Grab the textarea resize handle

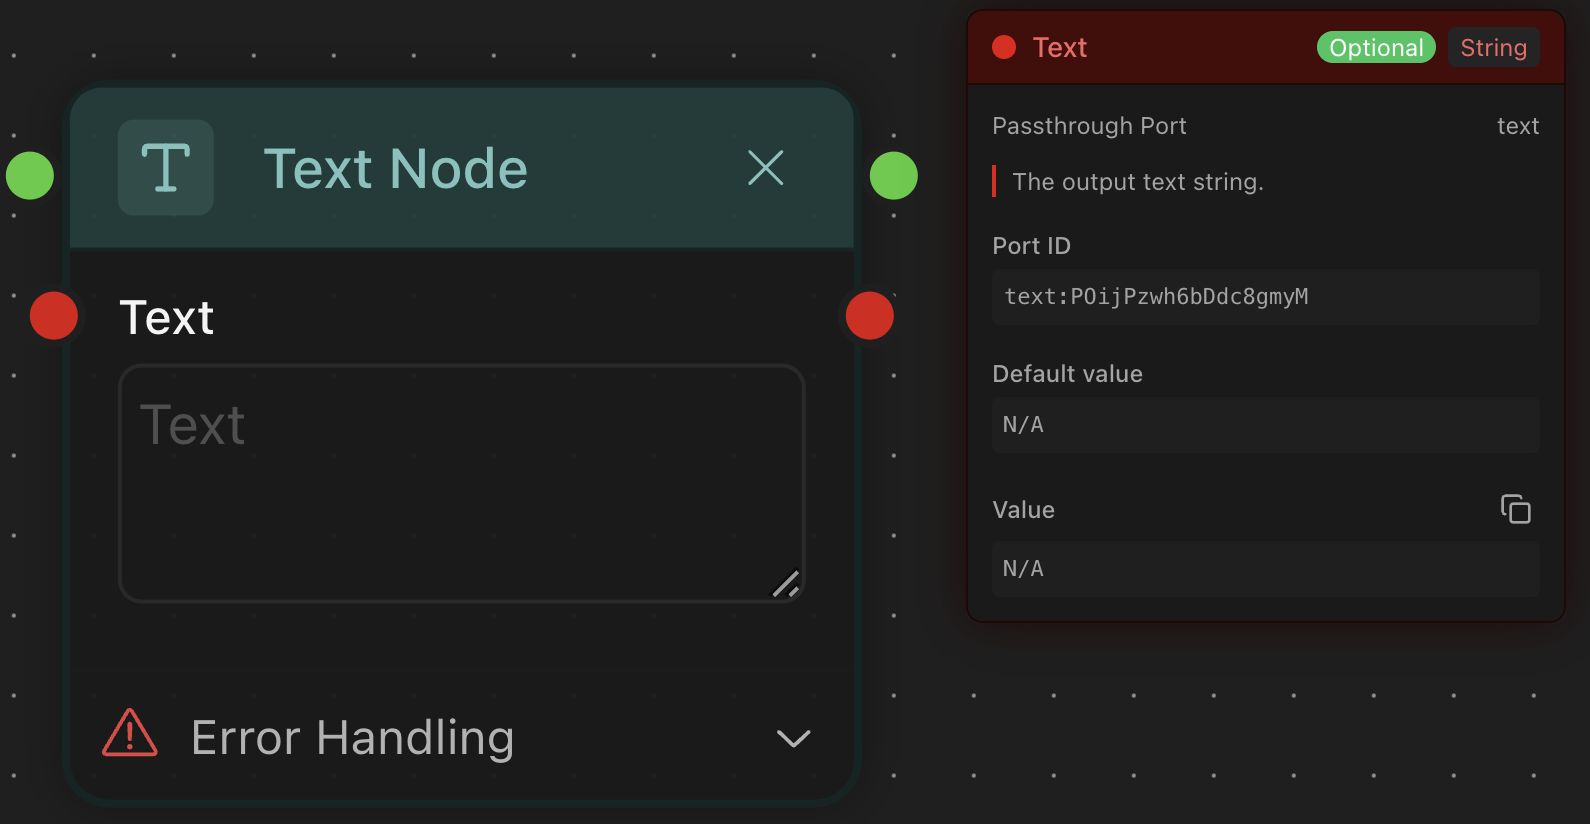(787, 584)
